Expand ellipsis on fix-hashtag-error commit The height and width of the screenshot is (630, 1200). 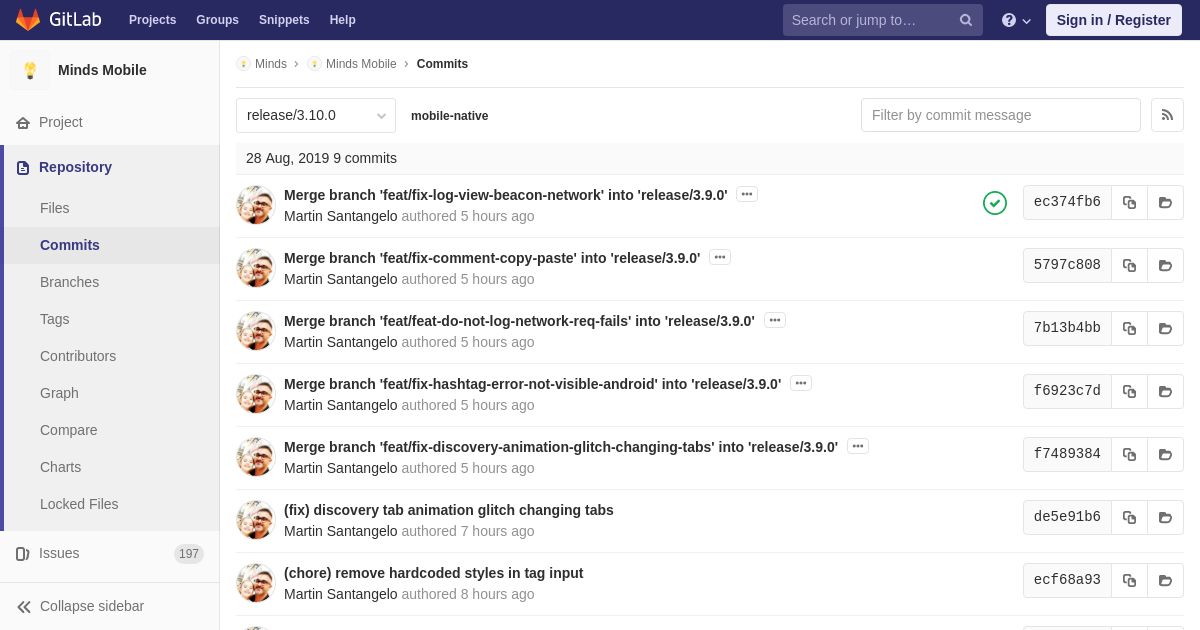point(801,383)
